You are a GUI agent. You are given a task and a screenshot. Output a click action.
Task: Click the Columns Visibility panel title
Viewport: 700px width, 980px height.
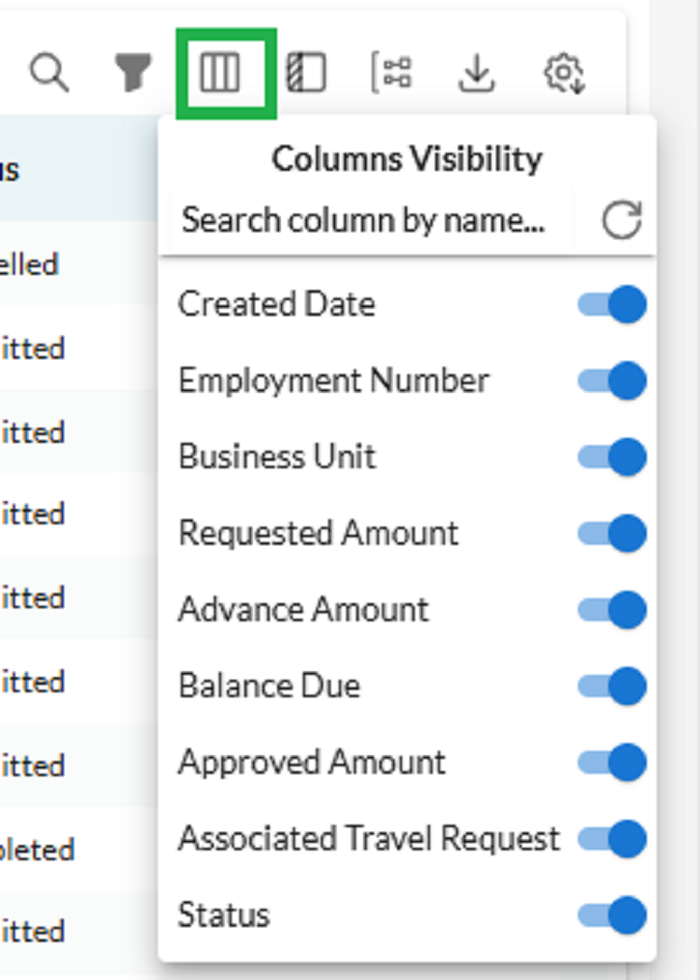(407, 158)
